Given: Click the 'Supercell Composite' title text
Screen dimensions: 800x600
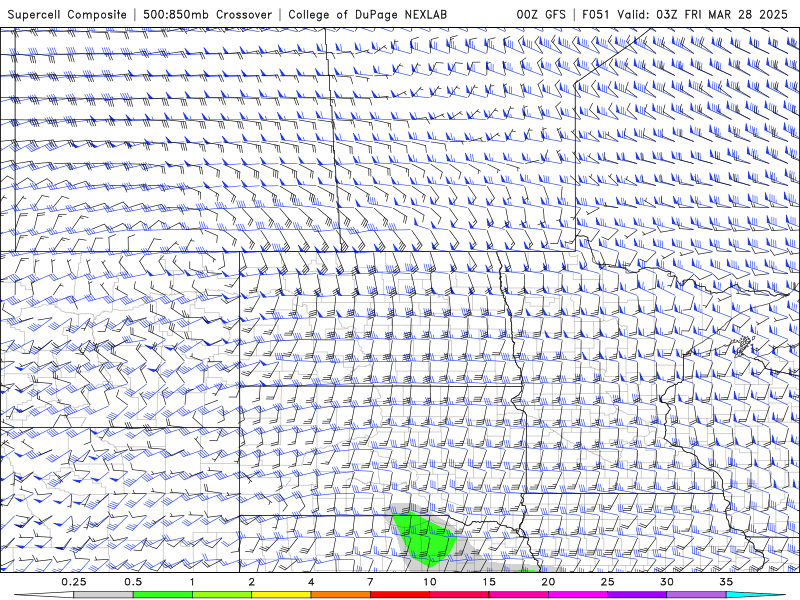Looking at the screenshot, I should pyautogui.click(x=67, y=14).
